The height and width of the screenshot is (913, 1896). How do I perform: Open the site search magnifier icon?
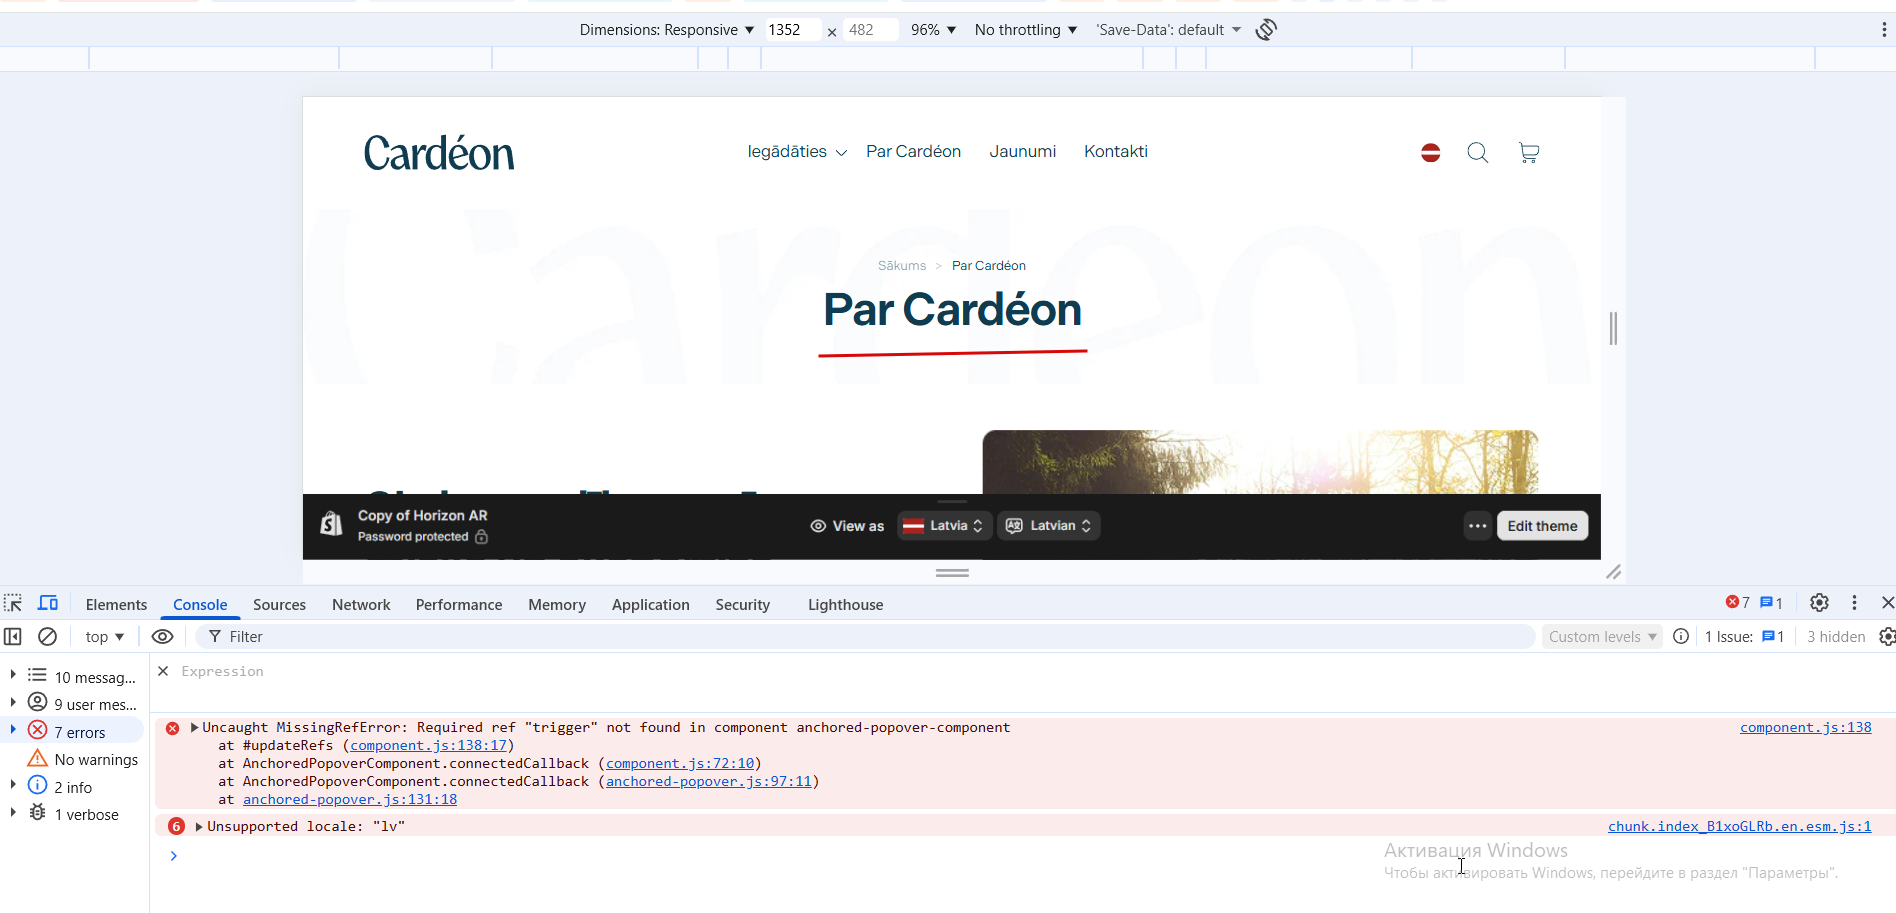click(1478, 153)
